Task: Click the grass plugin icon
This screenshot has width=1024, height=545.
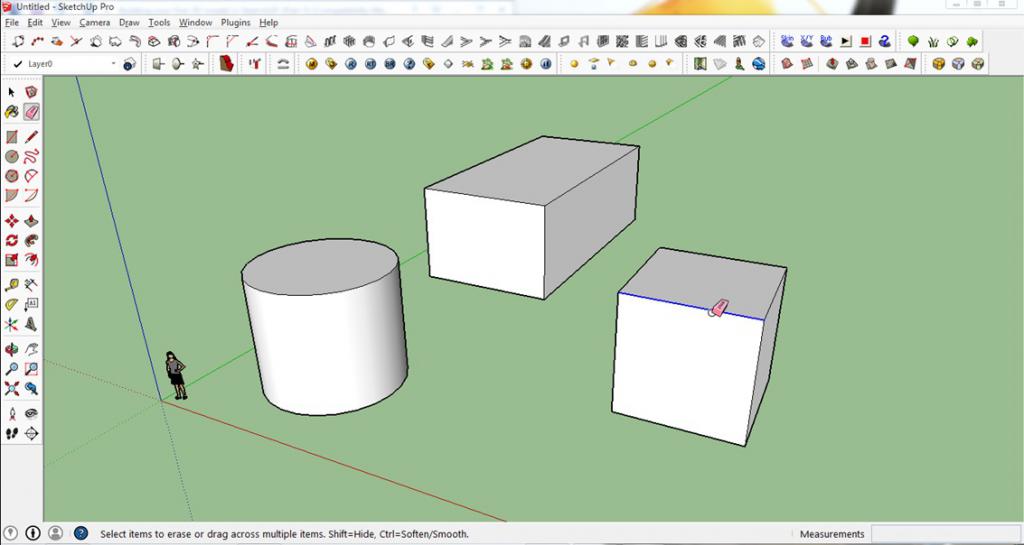Action: click(x=933, y=41)
